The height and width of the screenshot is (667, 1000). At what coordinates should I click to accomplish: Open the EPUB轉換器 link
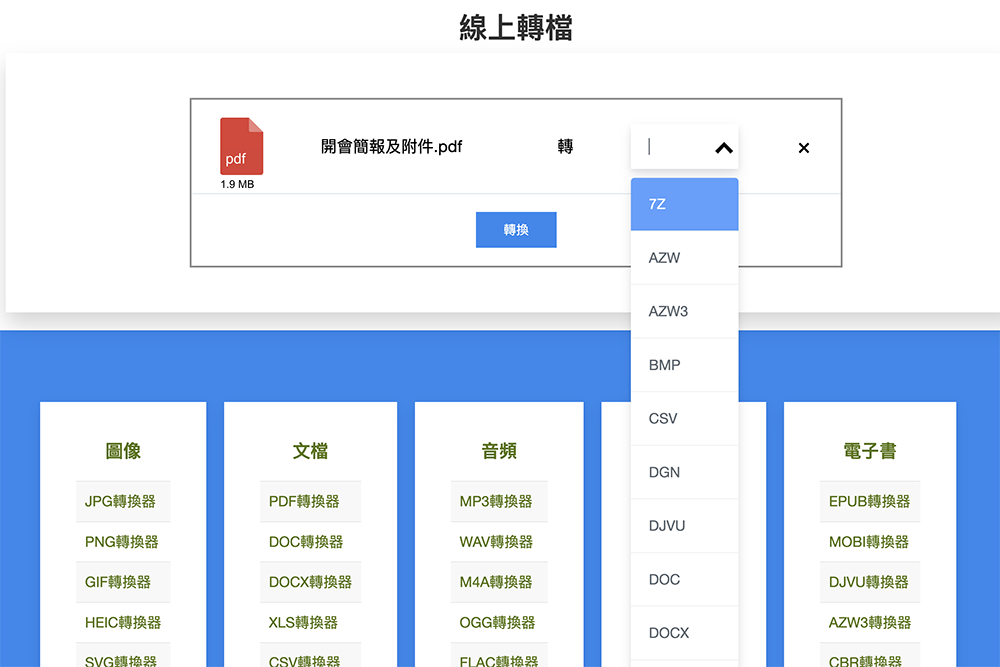click(869, 501)
